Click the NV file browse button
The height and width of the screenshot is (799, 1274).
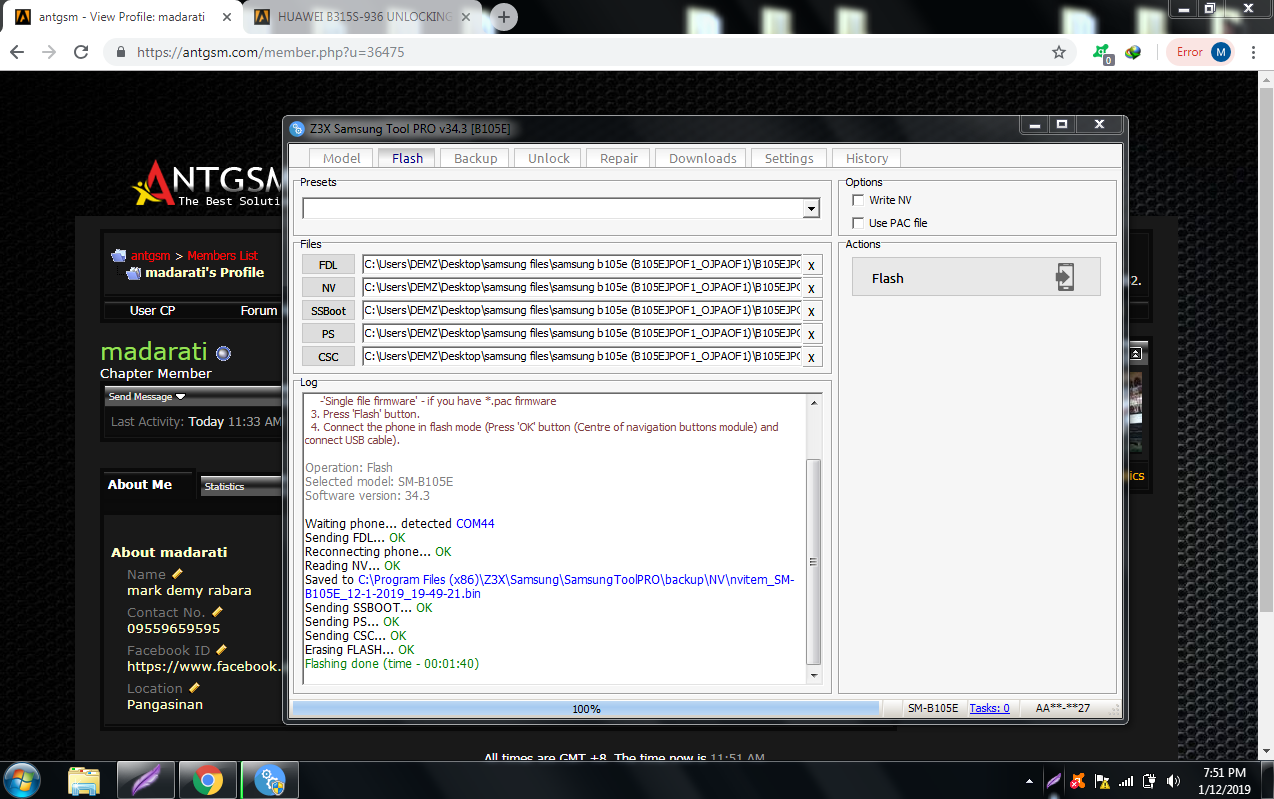328,288
